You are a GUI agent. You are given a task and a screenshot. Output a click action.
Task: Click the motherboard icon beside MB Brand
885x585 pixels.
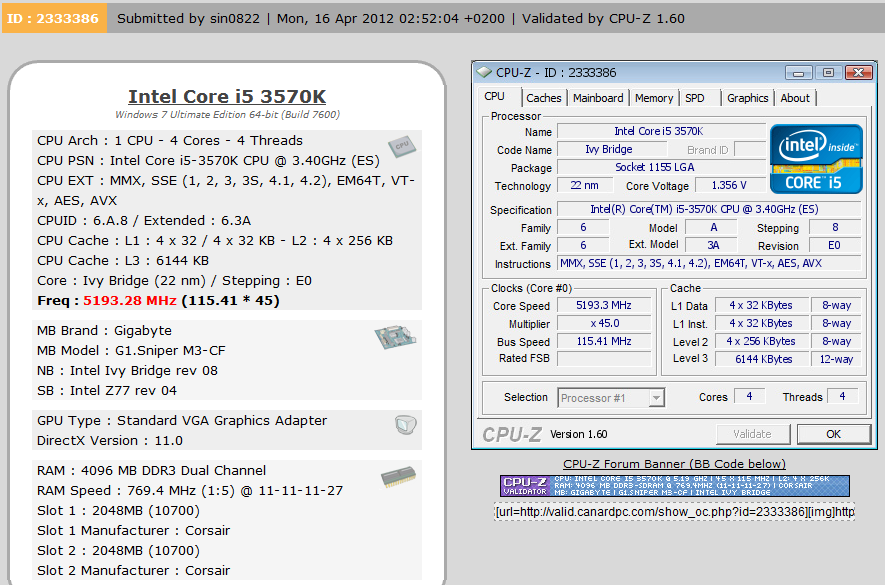395,337
